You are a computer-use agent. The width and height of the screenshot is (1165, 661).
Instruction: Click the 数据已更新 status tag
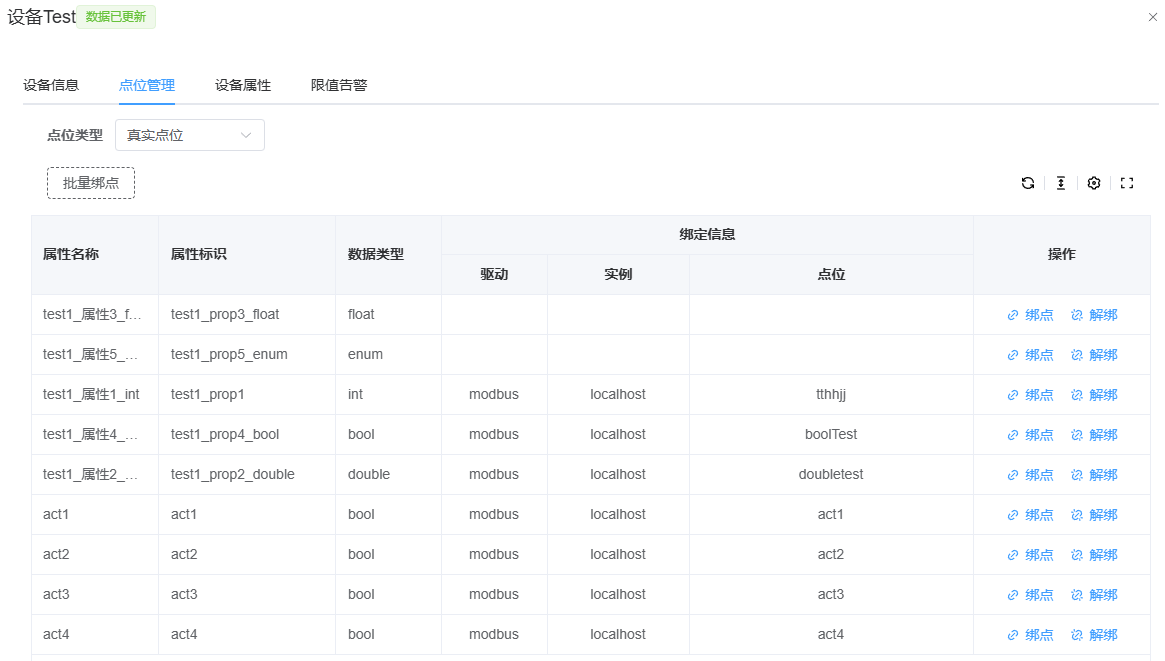coord(116,17)
